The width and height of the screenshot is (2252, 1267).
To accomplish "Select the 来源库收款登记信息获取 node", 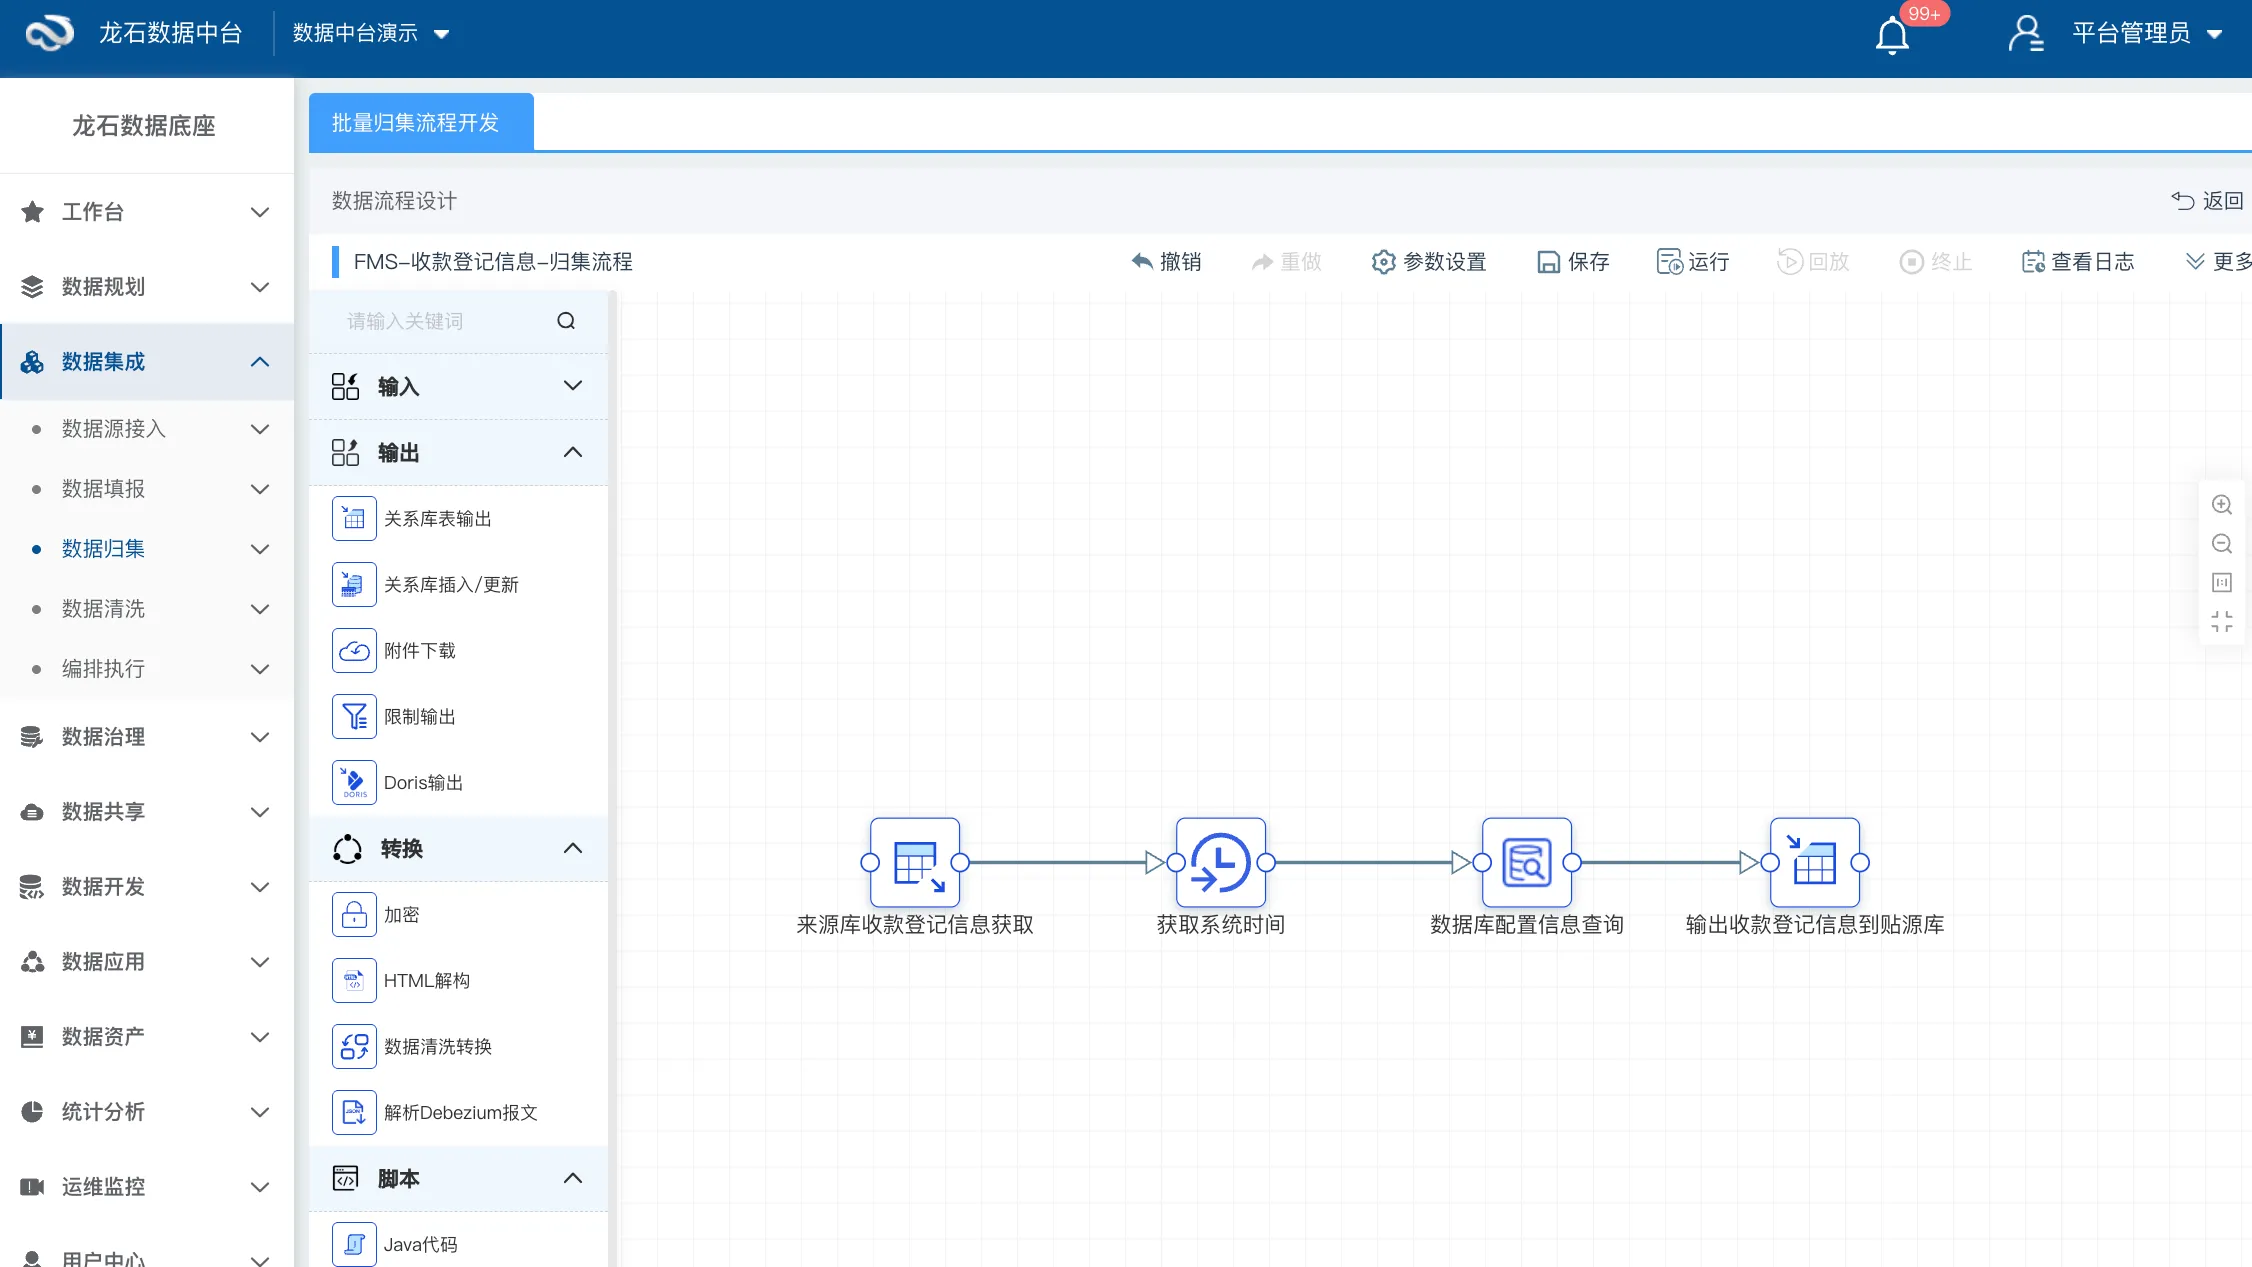I will coord(914,862).
